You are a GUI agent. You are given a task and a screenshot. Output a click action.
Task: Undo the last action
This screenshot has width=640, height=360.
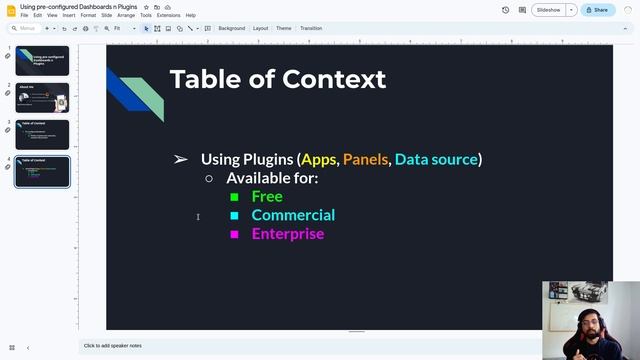pyautogui.click(x=64, y=29)
